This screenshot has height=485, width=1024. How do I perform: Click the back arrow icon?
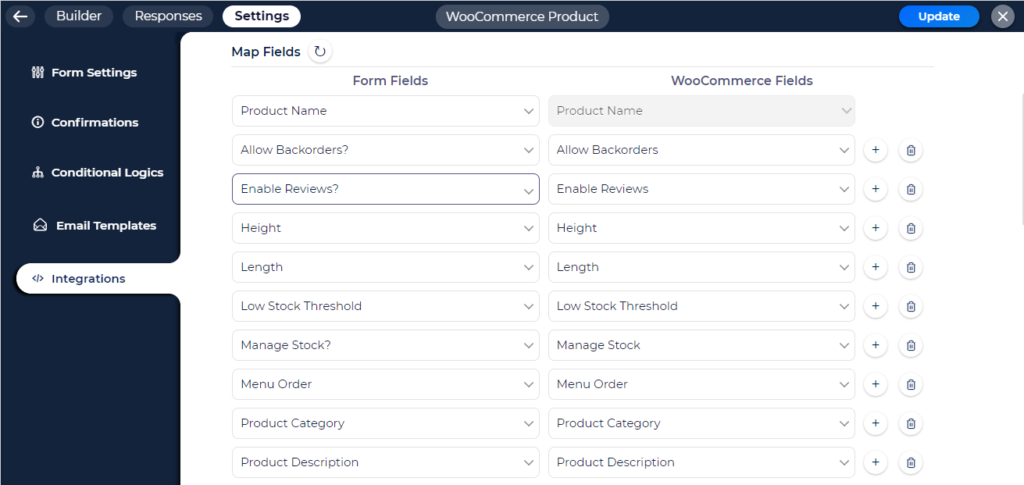pyautogui.click(x=20, y=16)
